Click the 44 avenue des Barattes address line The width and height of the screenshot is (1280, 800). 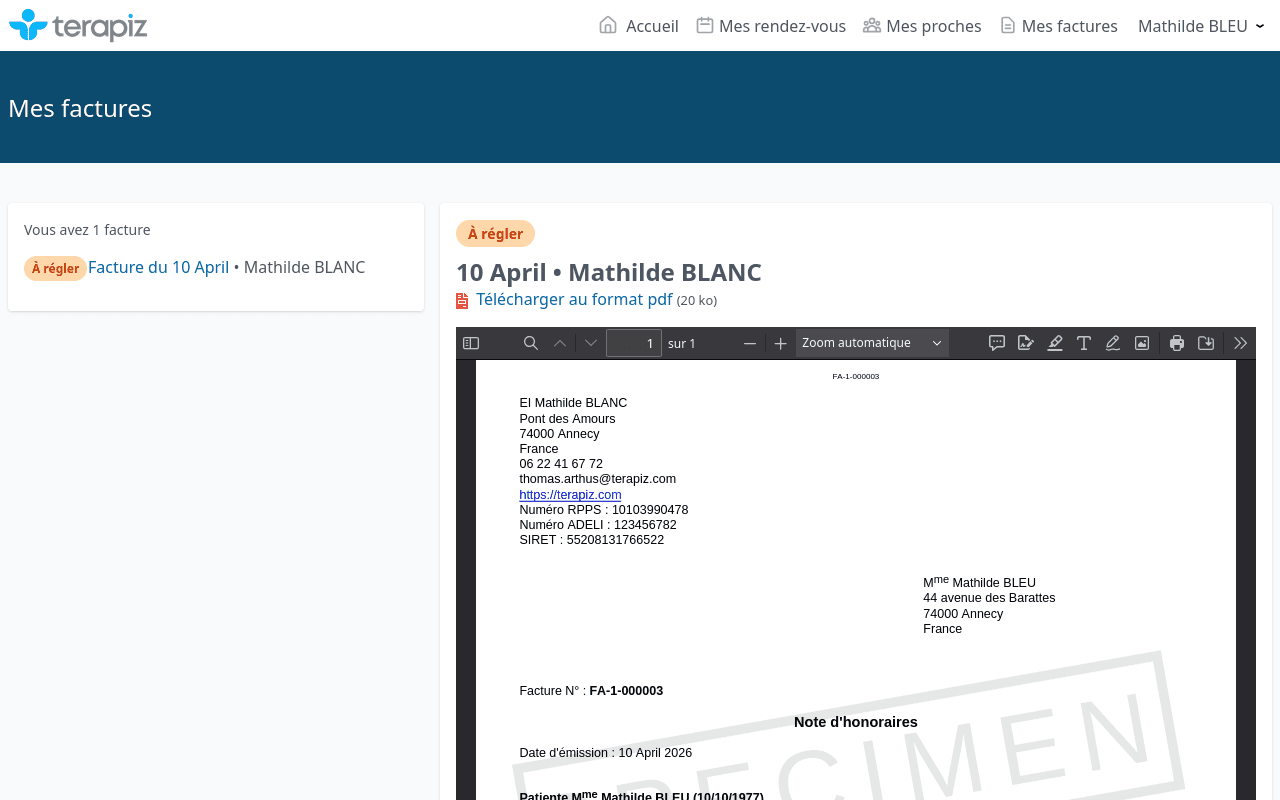tap(989, 598)
